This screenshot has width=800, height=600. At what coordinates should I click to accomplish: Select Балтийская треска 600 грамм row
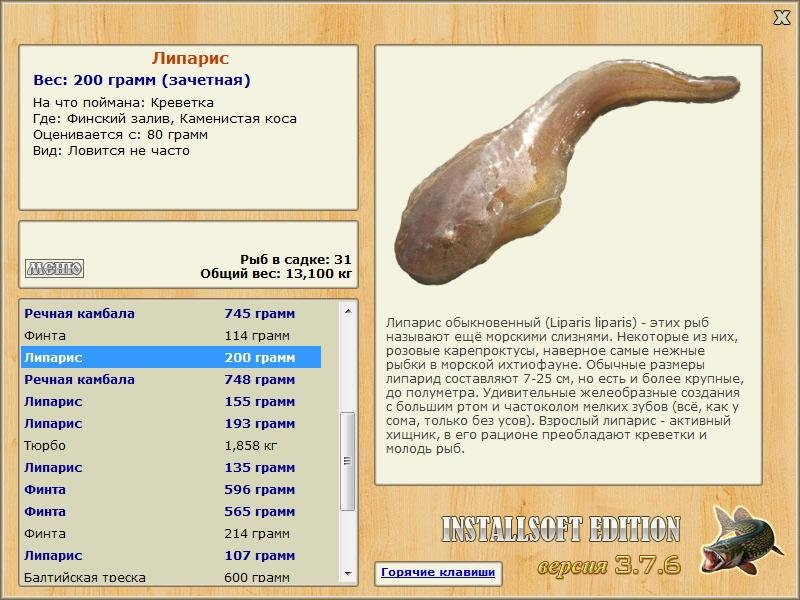(171, 576)
